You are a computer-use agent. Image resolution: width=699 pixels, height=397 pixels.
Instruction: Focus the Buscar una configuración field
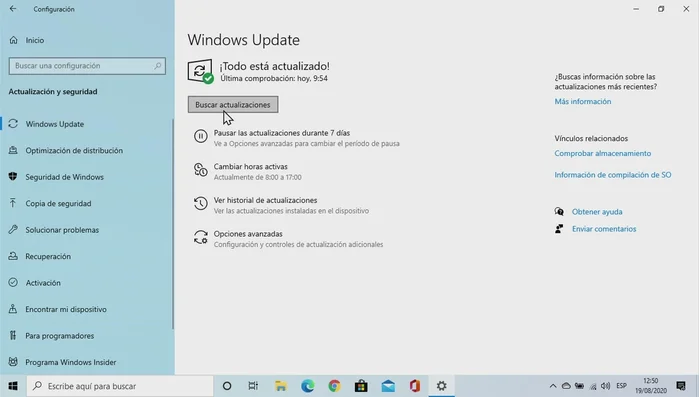(87, 66)
